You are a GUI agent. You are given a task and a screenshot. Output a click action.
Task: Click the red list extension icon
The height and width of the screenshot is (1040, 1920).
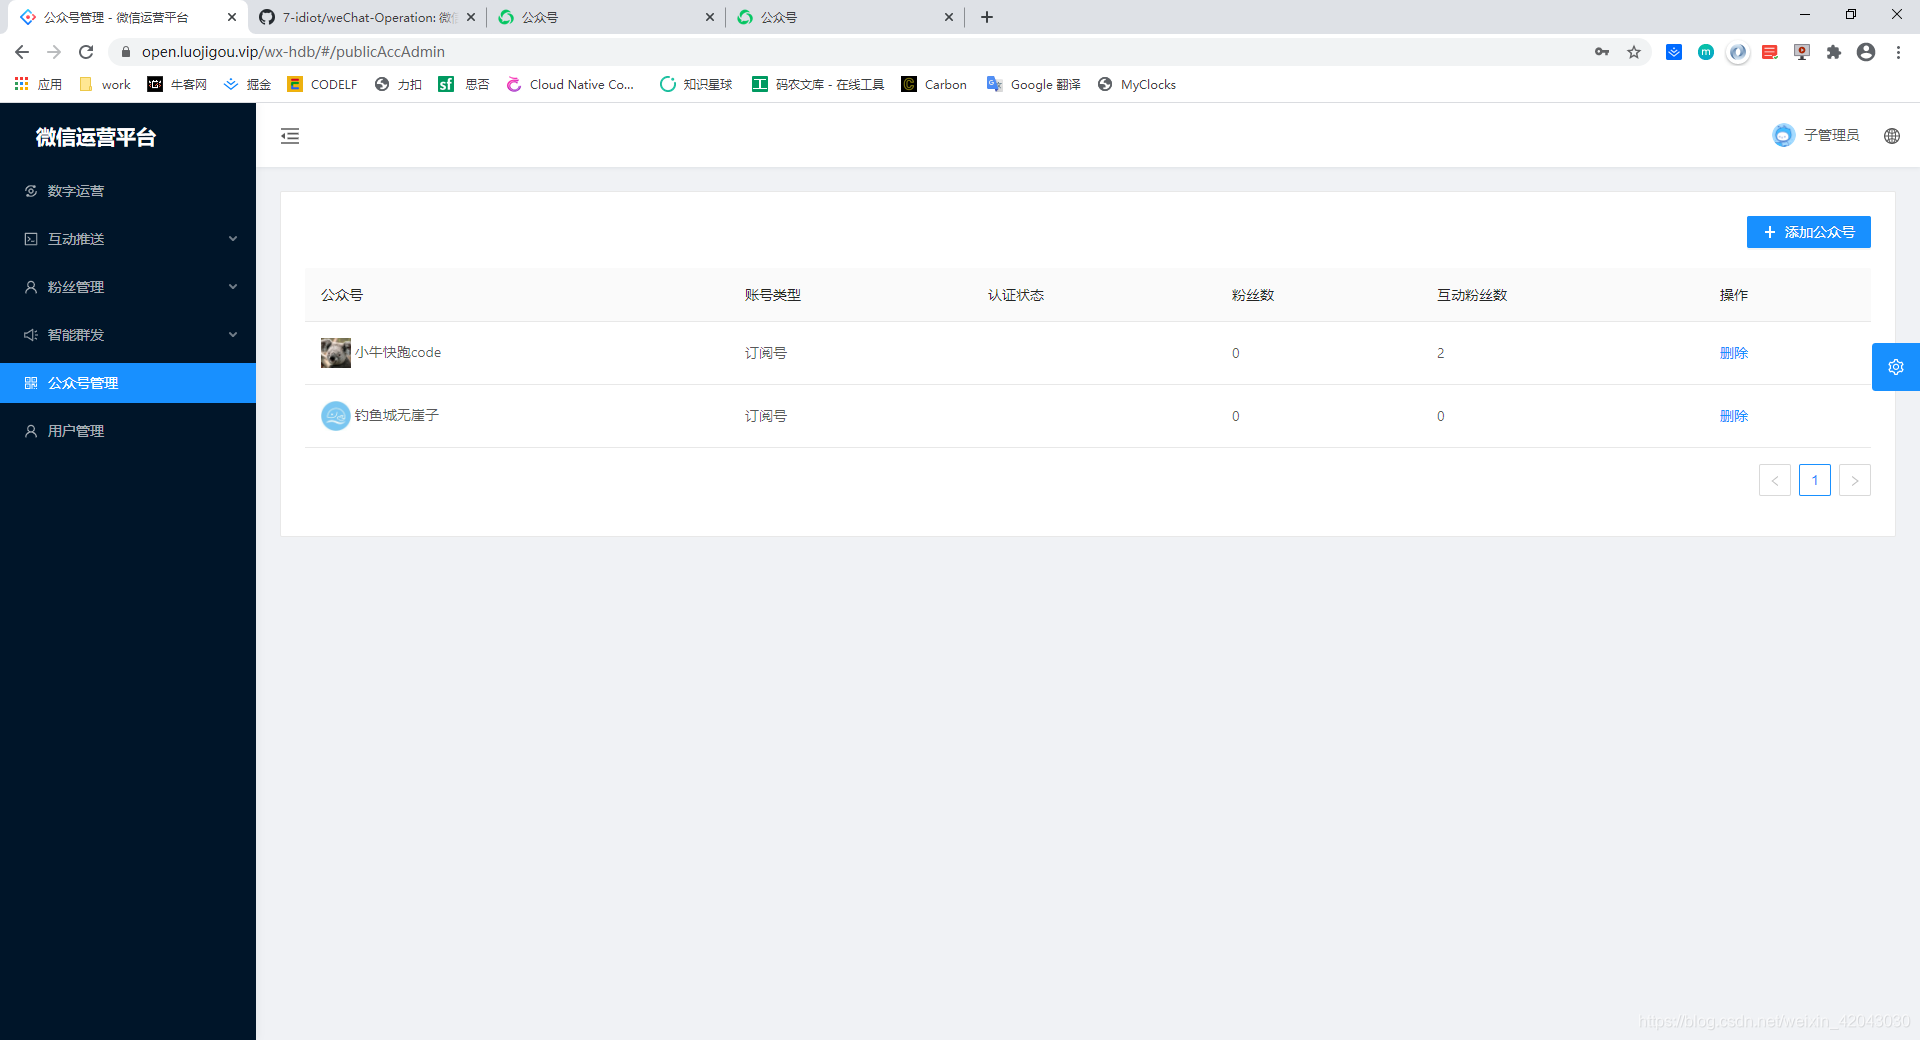click(x=1770, y=52)
